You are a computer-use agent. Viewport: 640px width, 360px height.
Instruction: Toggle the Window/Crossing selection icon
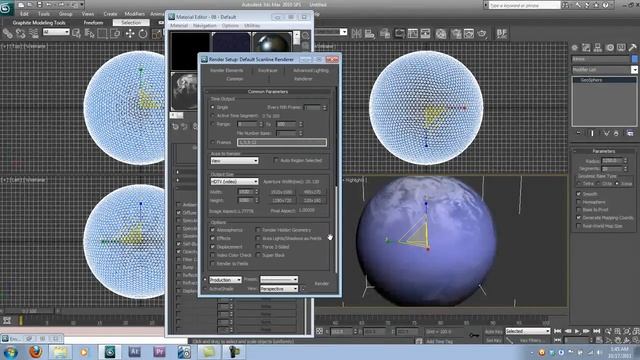[x=116, y=33]
